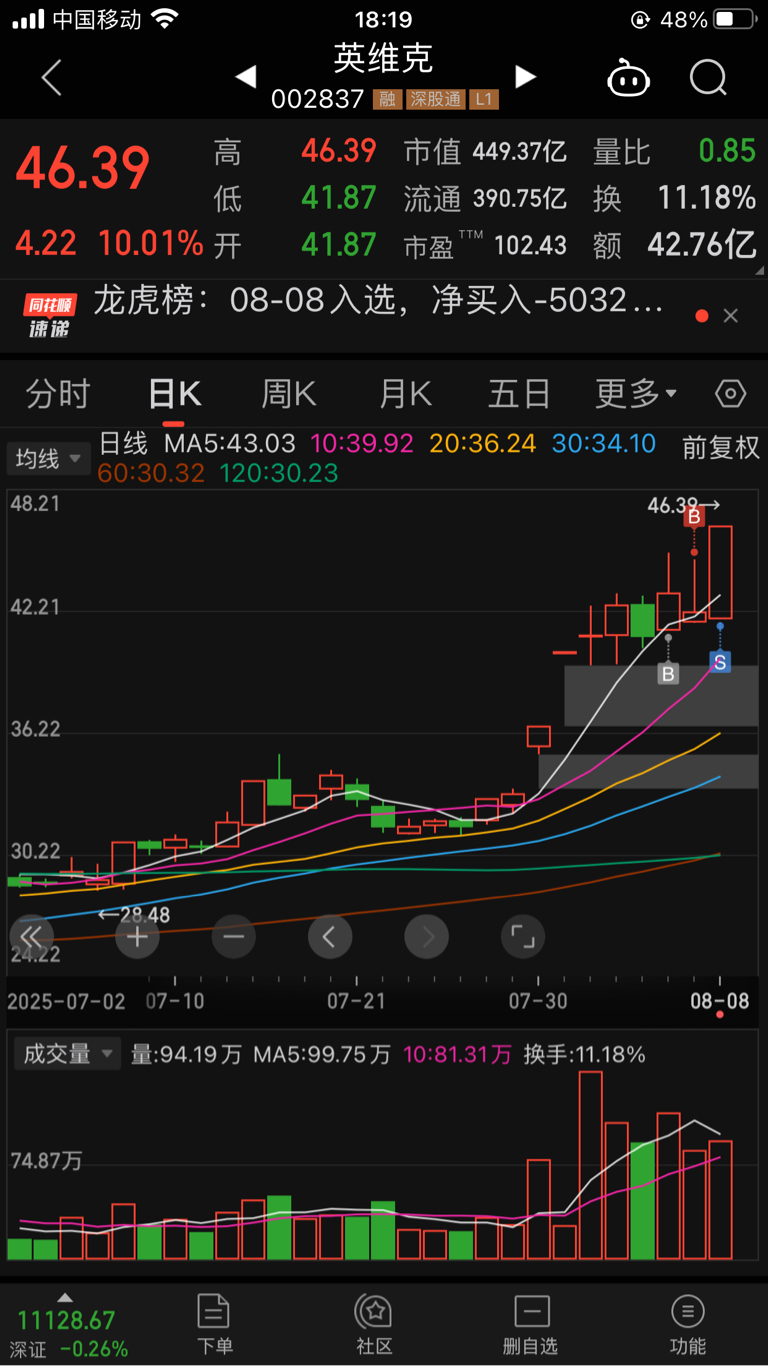This screenshot has width=768, height=1366.
Task: Open search with magnifier icon
Action: [708, 77]
